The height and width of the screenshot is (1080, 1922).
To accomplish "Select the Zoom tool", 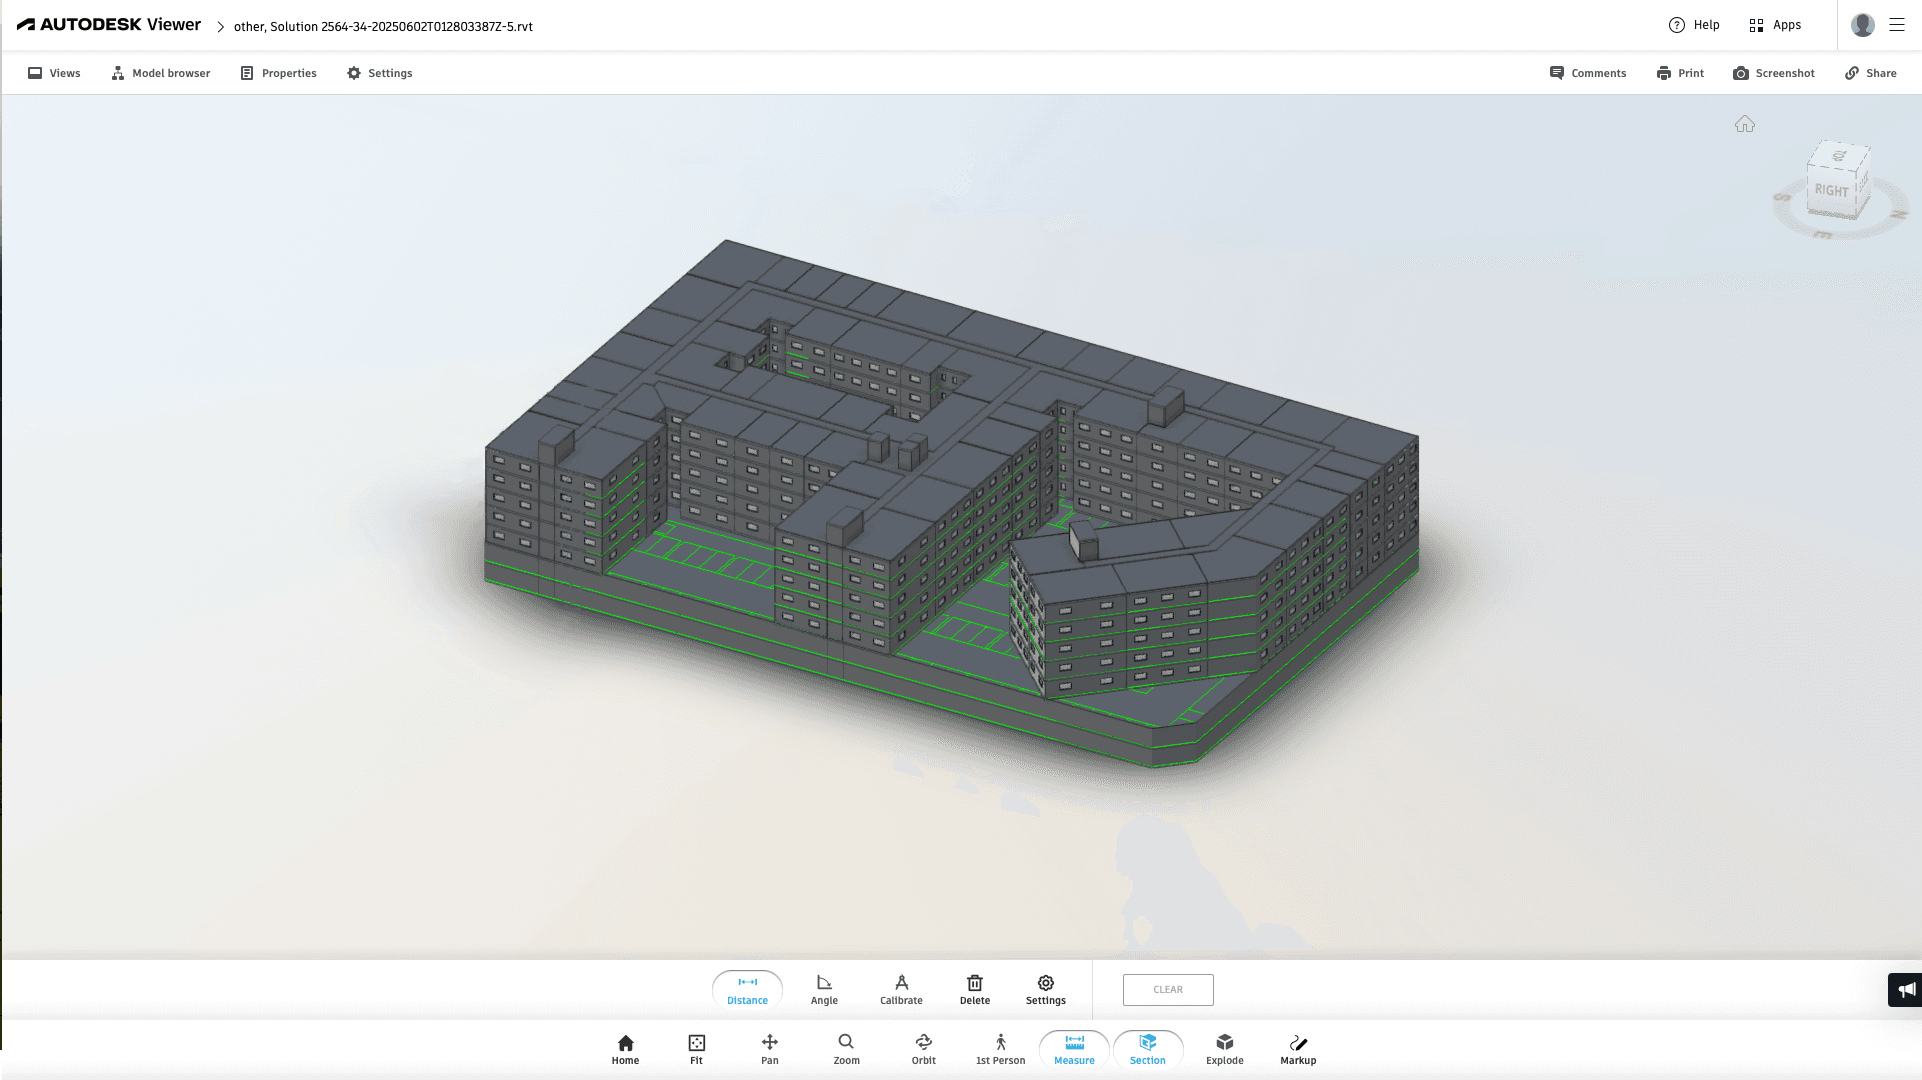I will click(x=846, y=1049).
